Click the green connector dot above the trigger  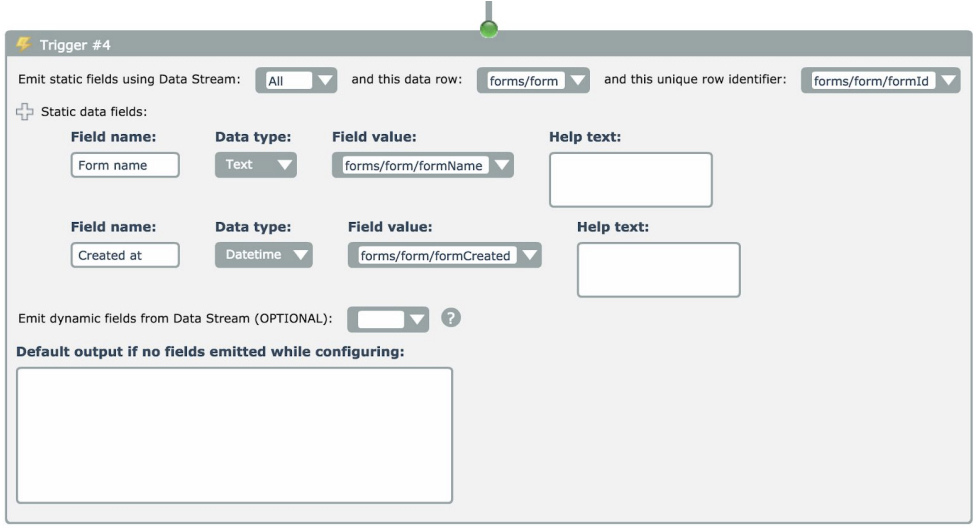(x=489, y=30)
